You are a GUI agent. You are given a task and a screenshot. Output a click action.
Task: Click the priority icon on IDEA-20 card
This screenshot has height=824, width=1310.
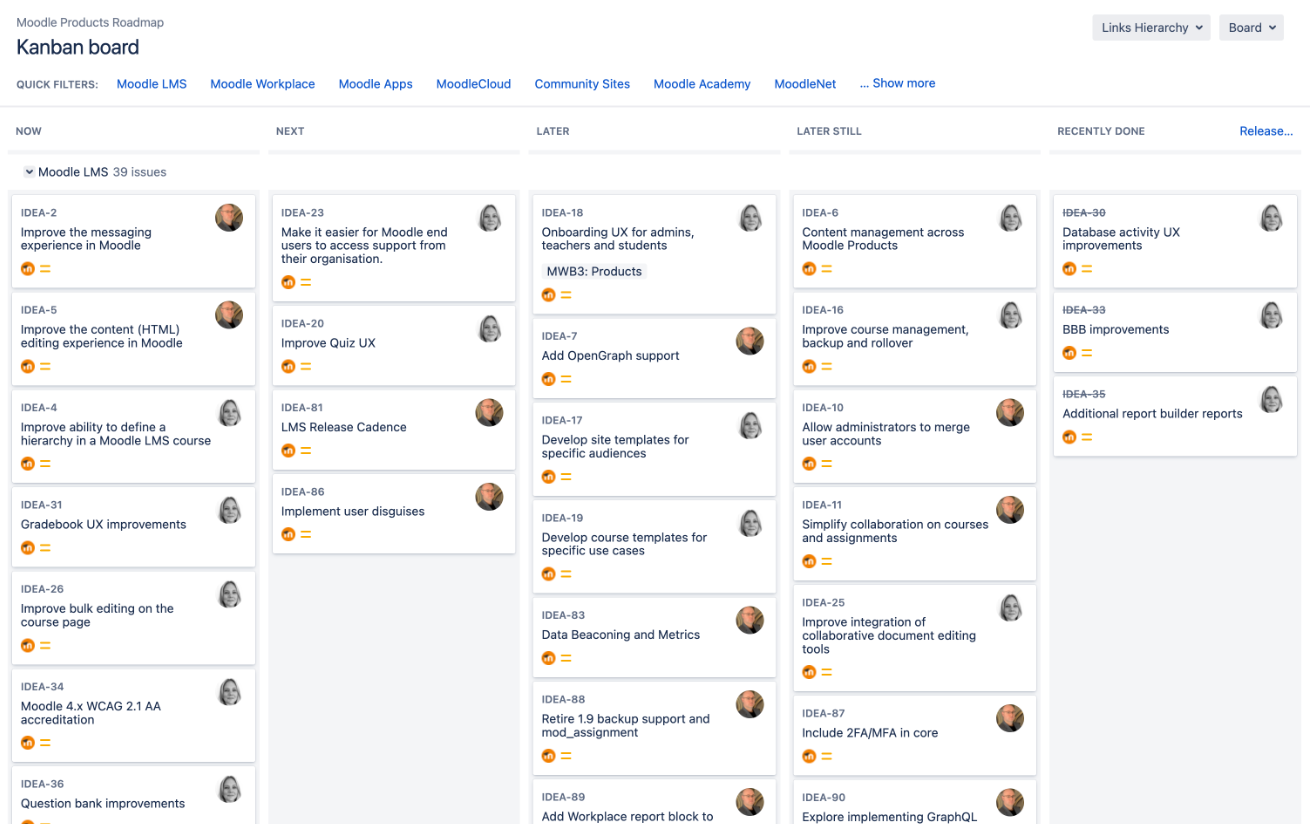tap(306, 367)
